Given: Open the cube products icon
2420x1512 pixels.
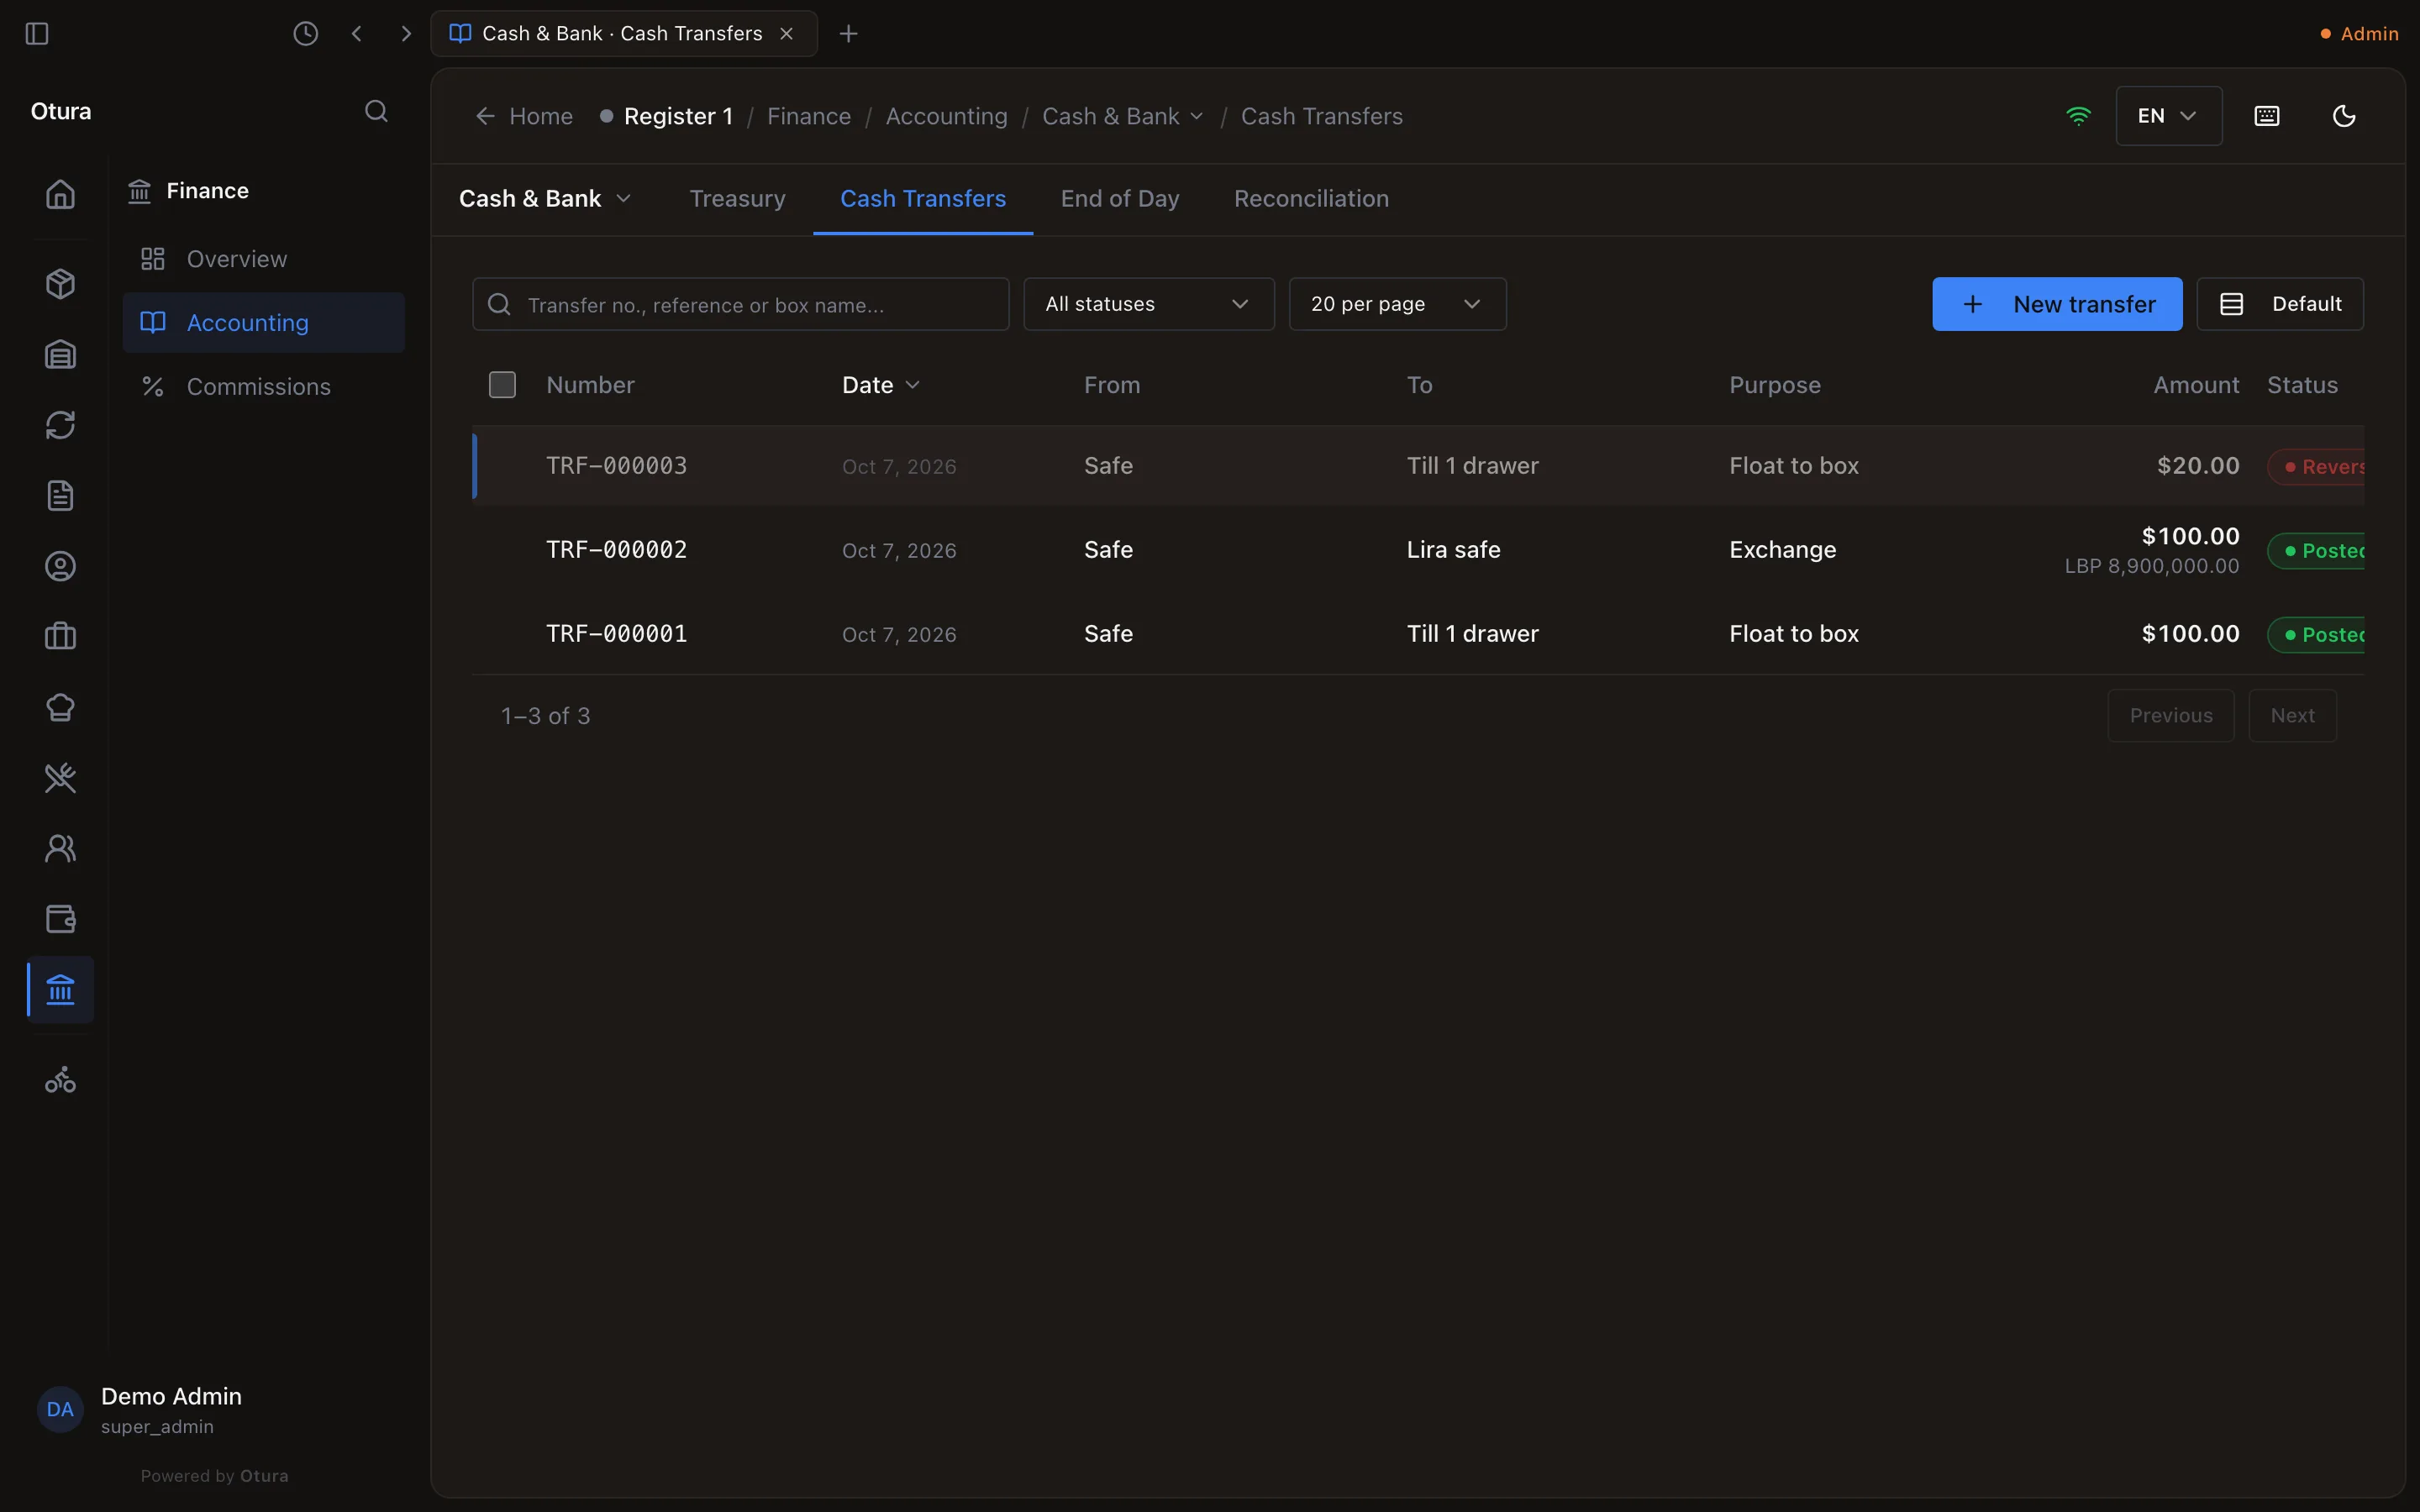Looking at the screenshot, I should click(60, 284).
